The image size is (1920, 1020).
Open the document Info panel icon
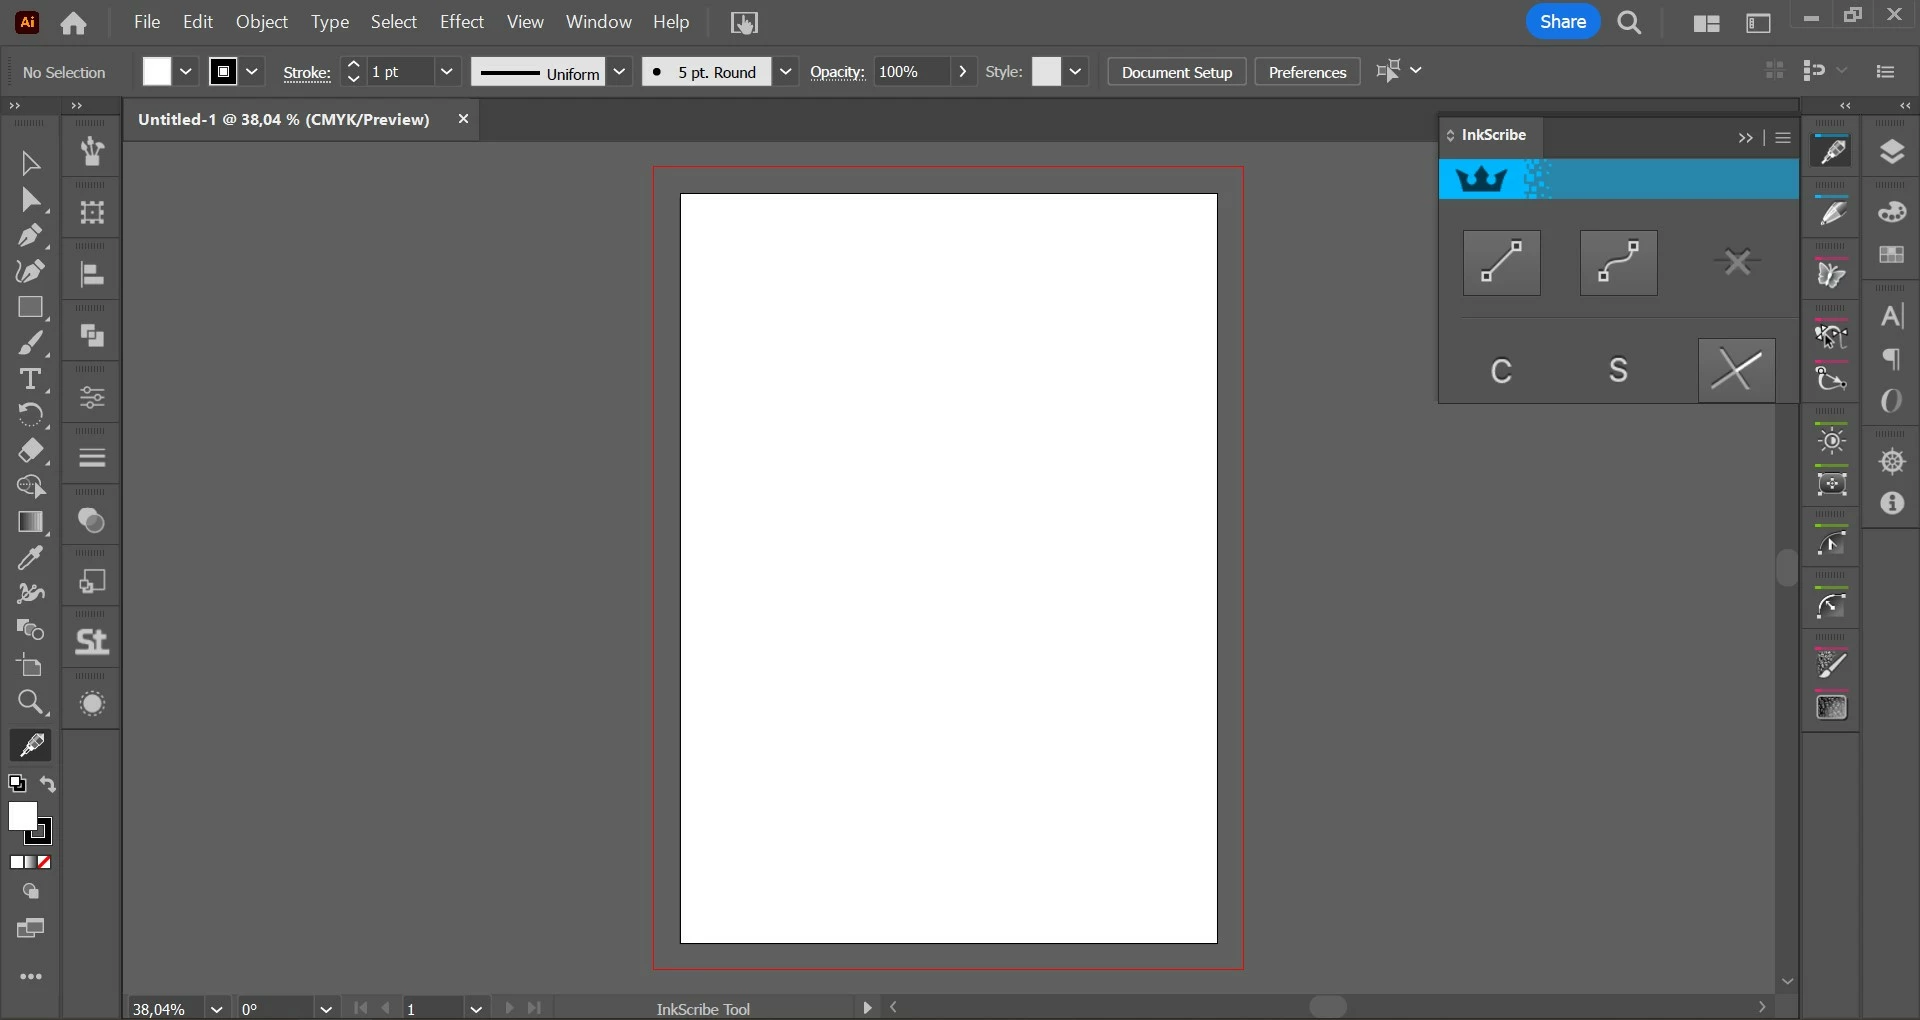[x=1892, y=504]
